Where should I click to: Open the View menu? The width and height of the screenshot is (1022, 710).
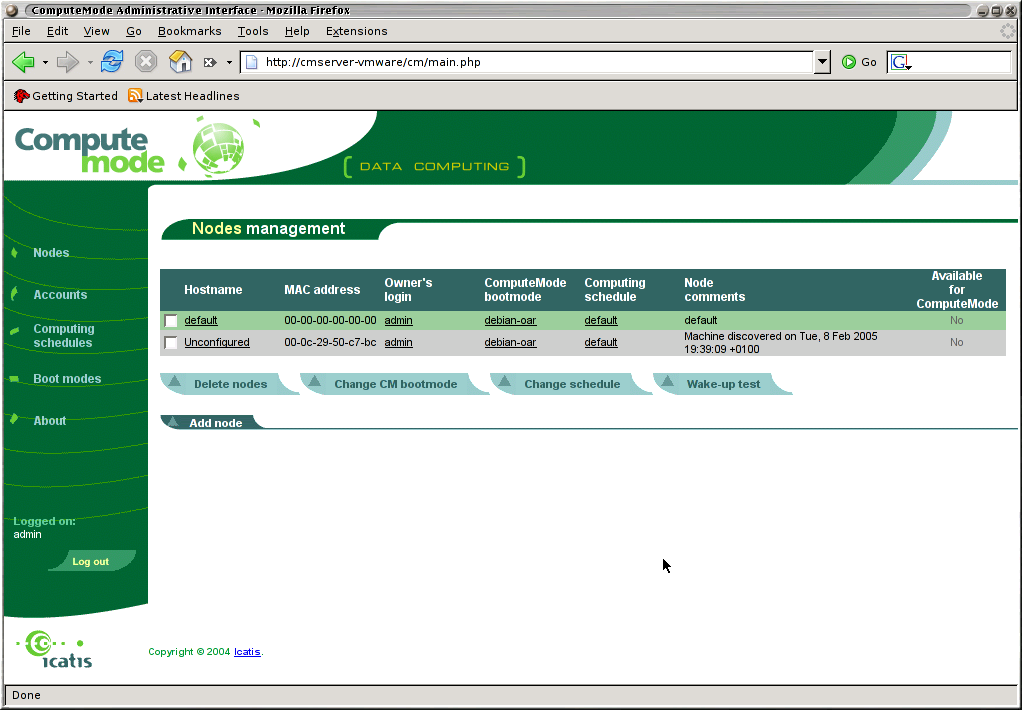tap(96, 31)
